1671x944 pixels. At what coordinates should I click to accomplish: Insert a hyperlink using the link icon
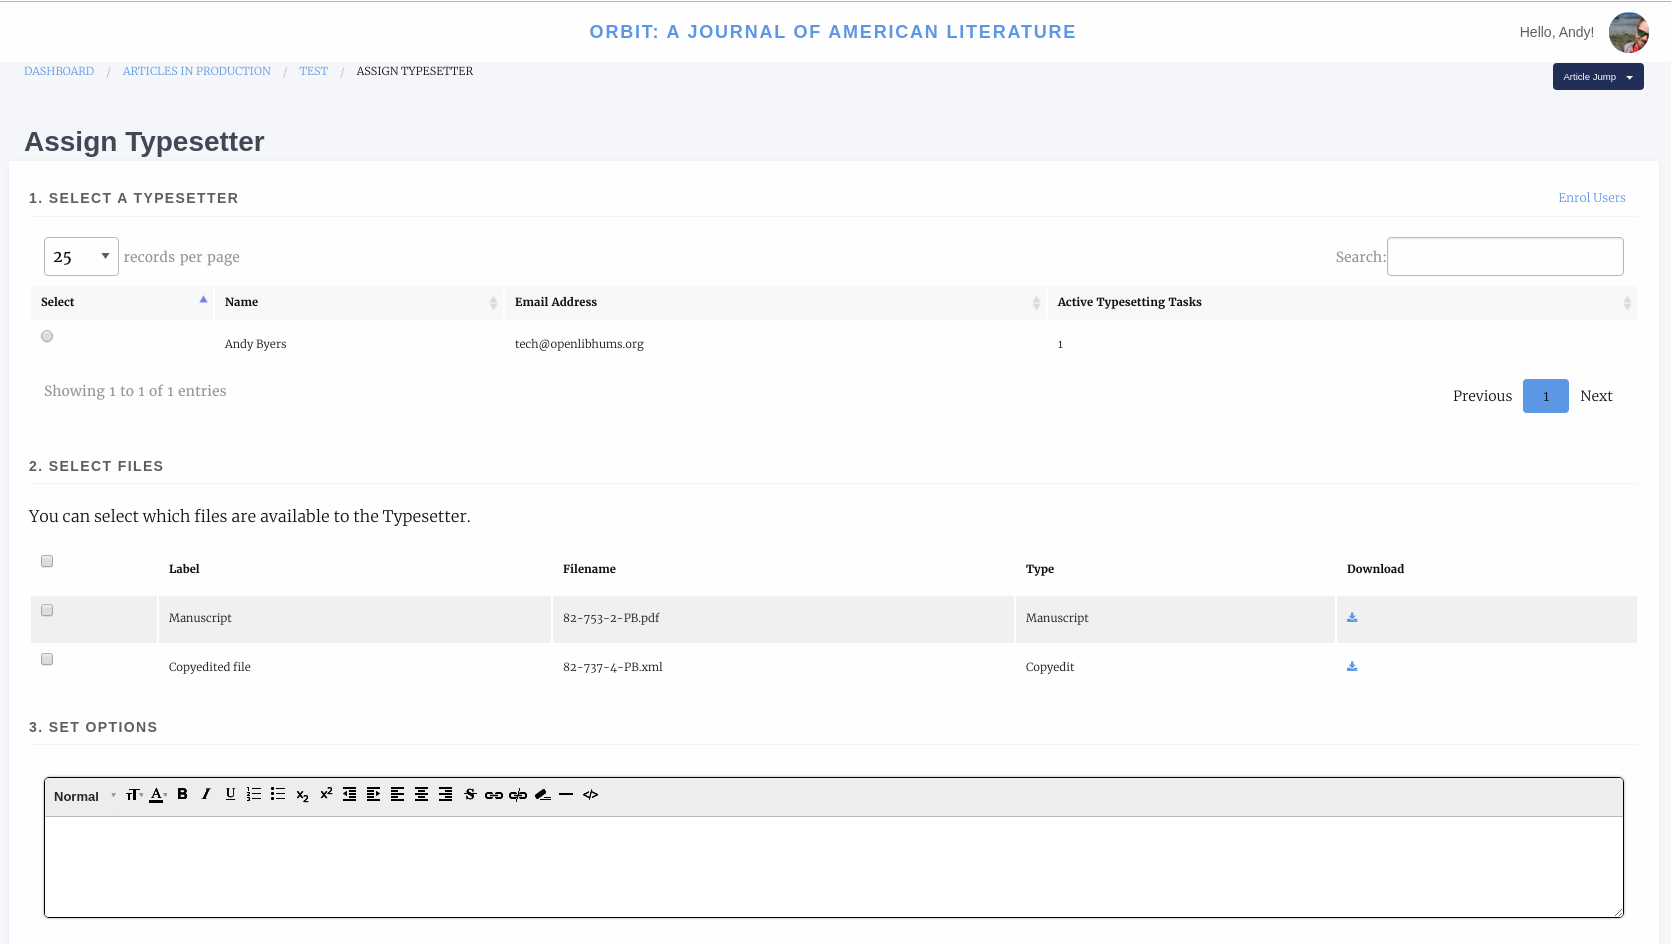click(x=493, y=795)
